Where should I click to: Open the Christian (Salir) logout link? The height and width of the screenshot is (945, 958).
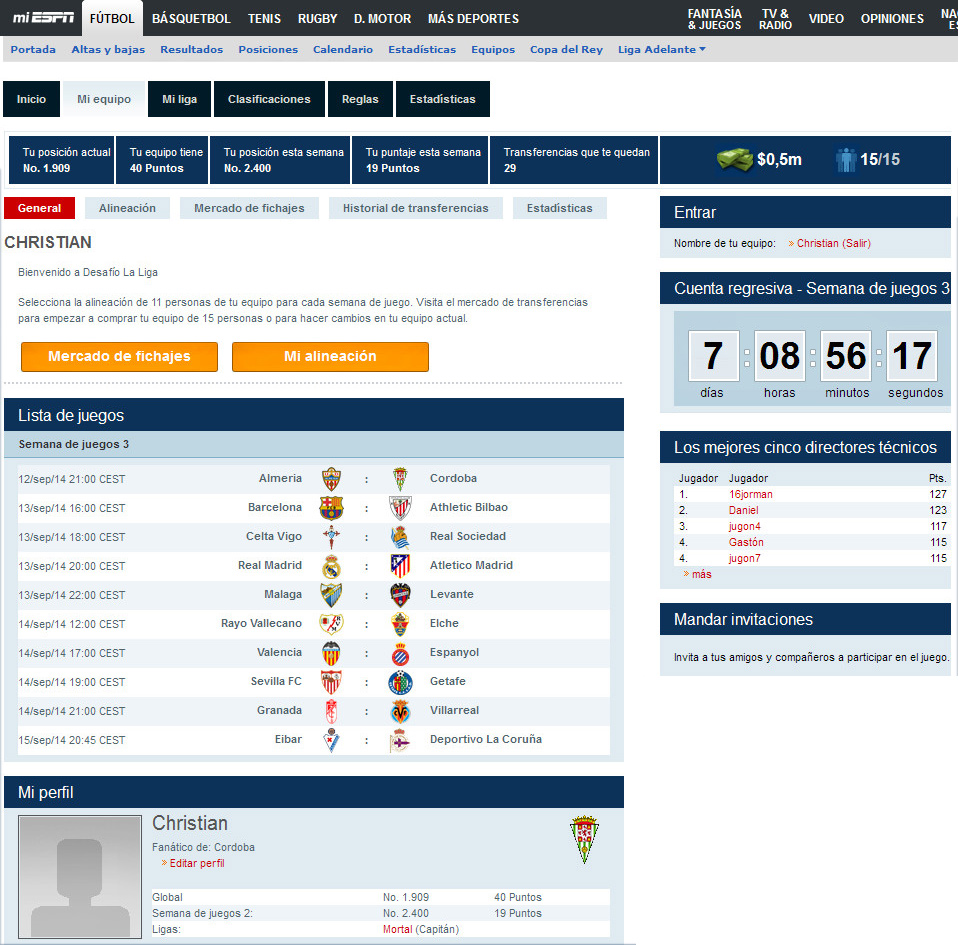point(833,243)
